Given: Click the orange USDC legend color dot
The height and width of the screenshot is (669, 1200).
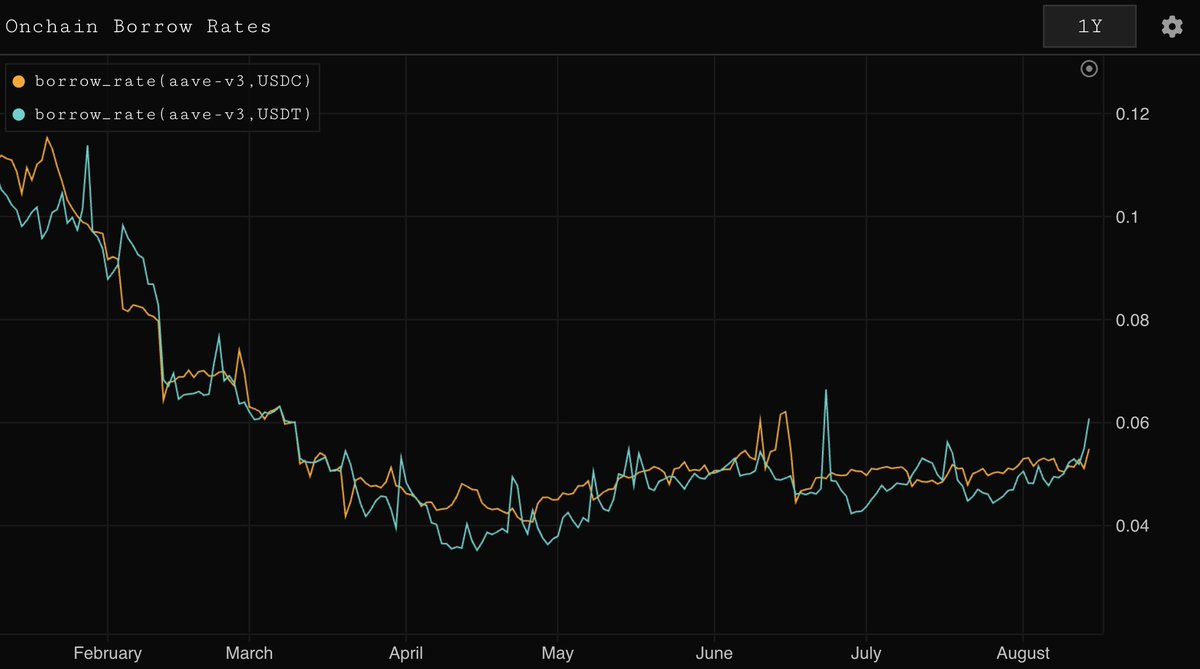Looking at the screenshot, I should click(x=18, y=80).
